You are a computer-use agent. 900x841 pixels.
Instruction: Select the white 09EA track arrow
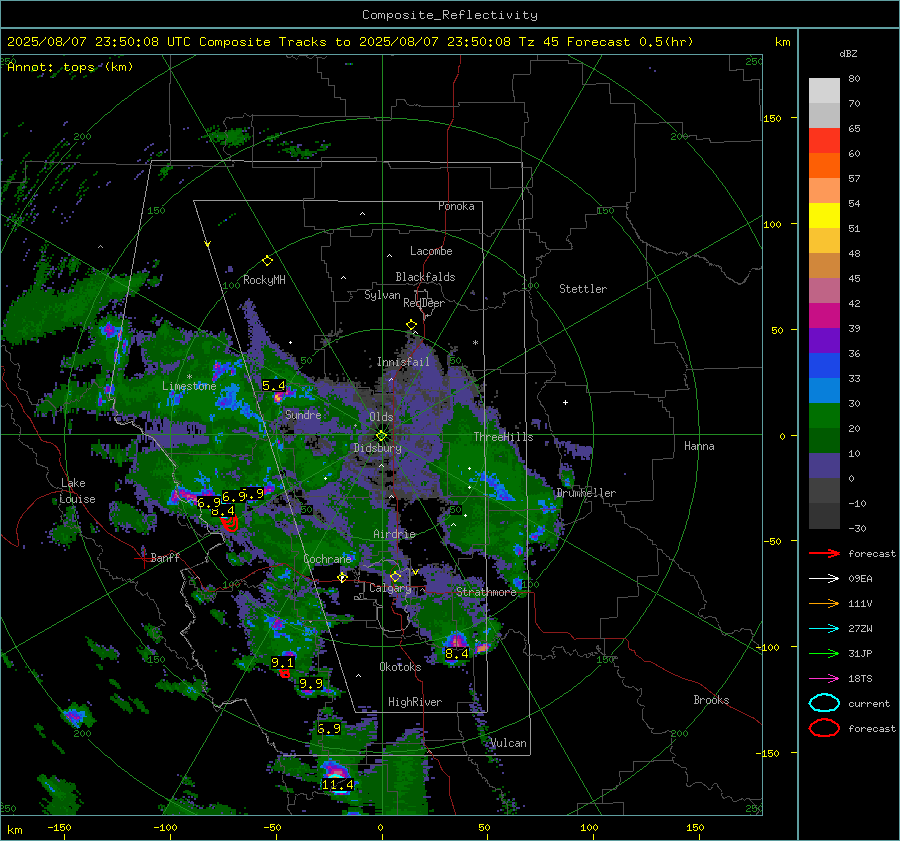(824, 579)
